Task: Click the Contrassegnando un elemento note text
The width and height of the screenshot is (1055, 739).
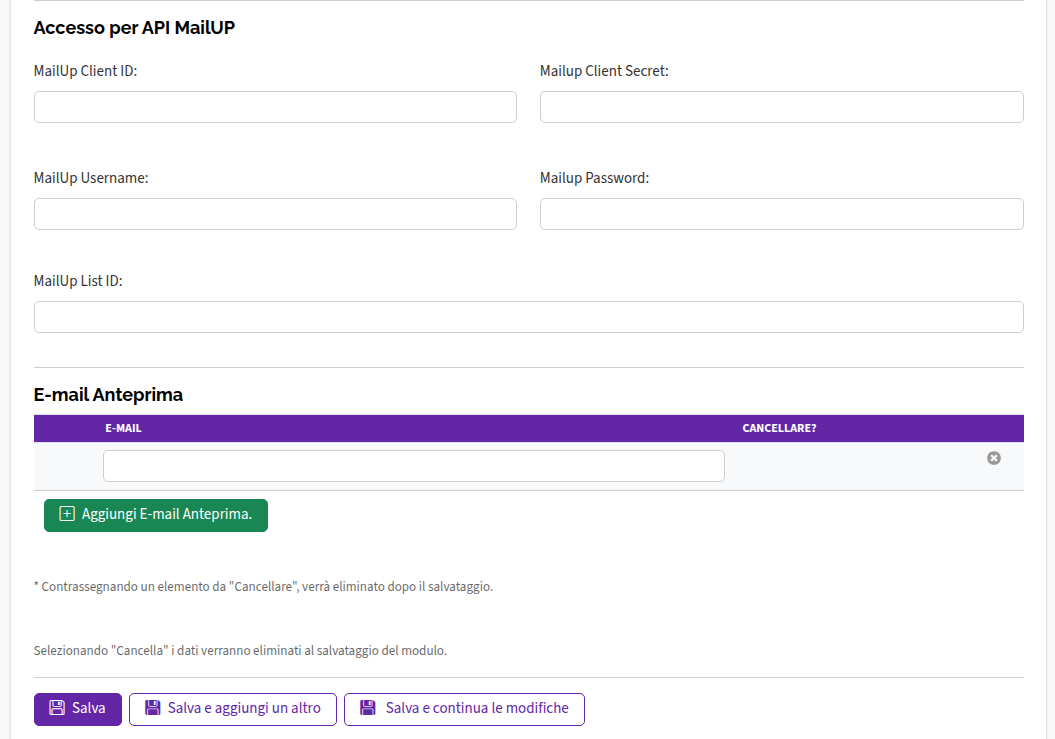Action: click(263, 586)
